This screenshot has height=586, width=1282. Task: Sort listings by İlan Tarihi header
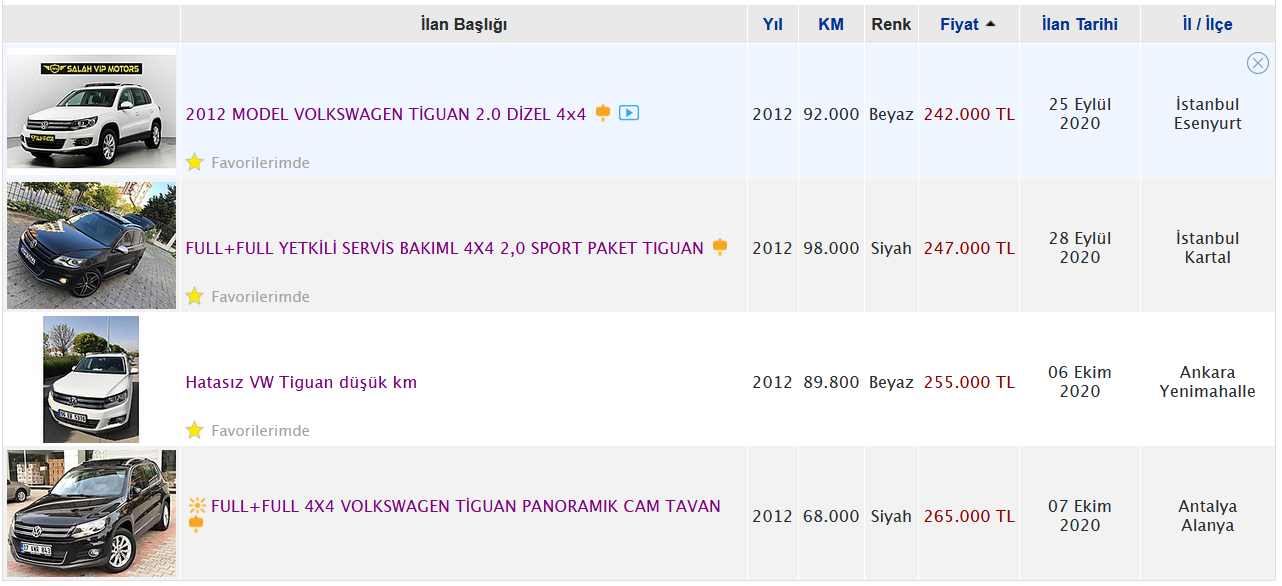[x=1079, y=24]
